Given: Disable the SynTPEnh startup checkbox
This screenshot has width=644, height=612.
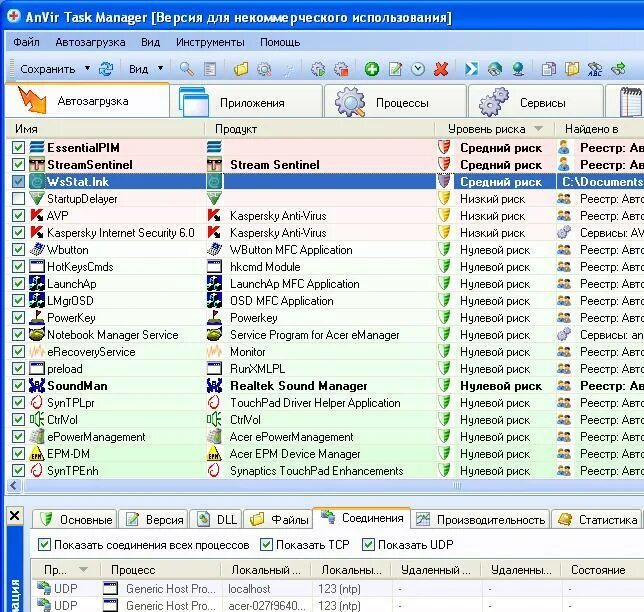Looking at the screenshot, I should point(18,470).
